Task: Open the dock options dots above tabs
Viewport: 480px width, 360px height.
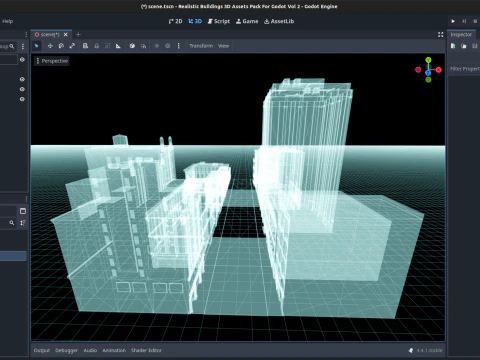Action: tap(26, 35)
